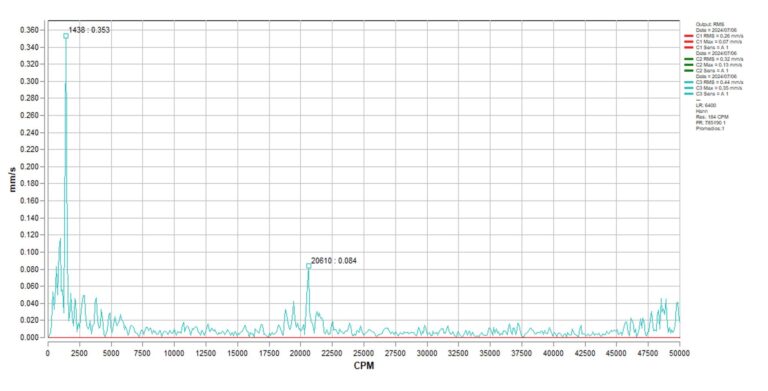This screenshot has width=768, height=391.
Task: Select the green C2 RMS legend swatch
Action: tap(689, 59)
